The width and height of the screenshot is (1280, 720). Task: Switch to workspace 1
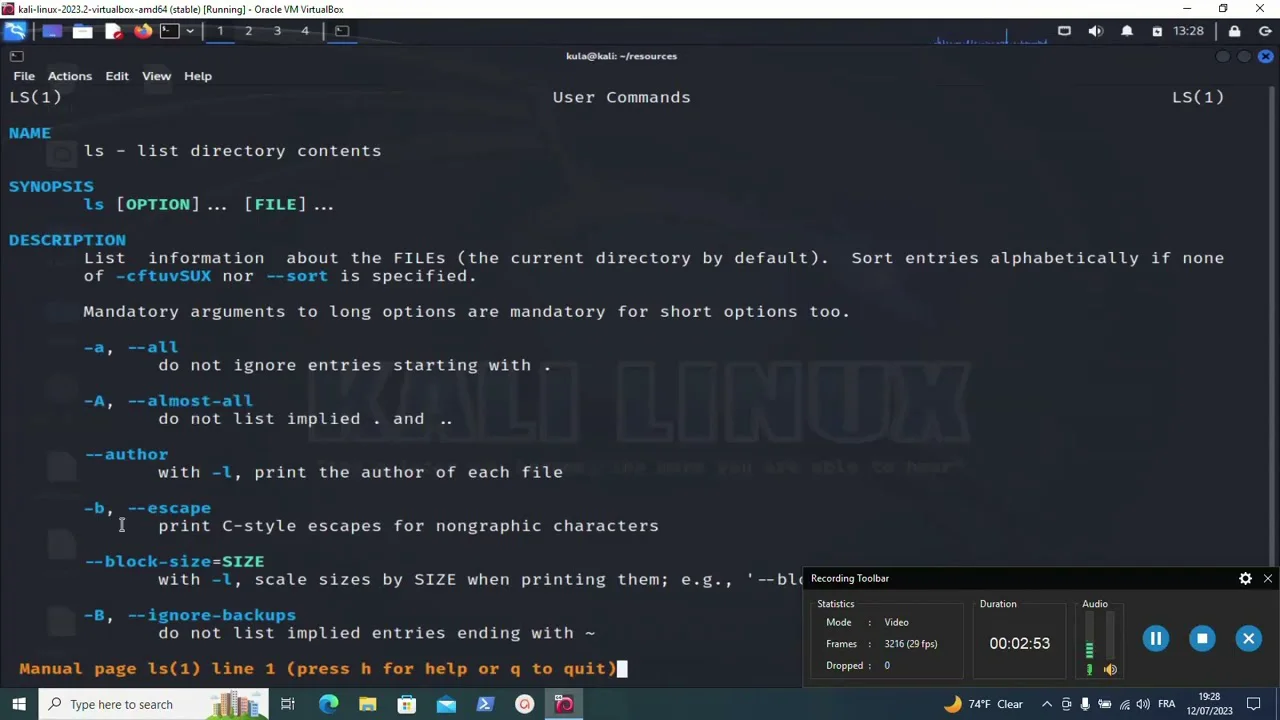point(220,31)
